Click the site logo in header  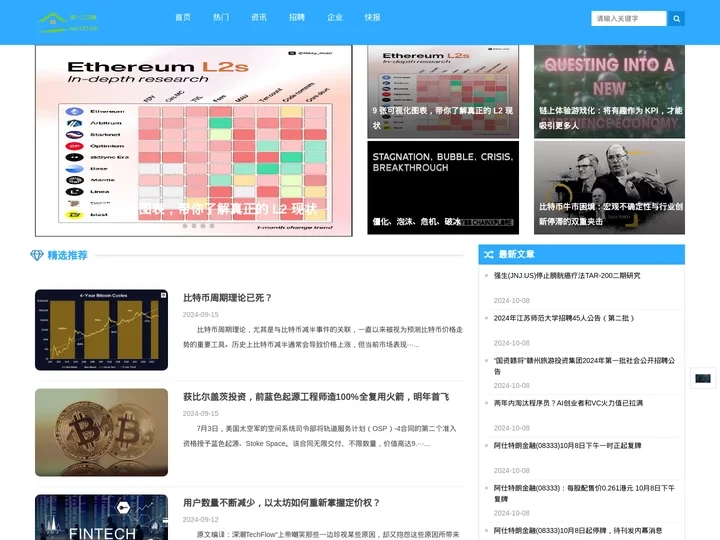pos(68,22)
